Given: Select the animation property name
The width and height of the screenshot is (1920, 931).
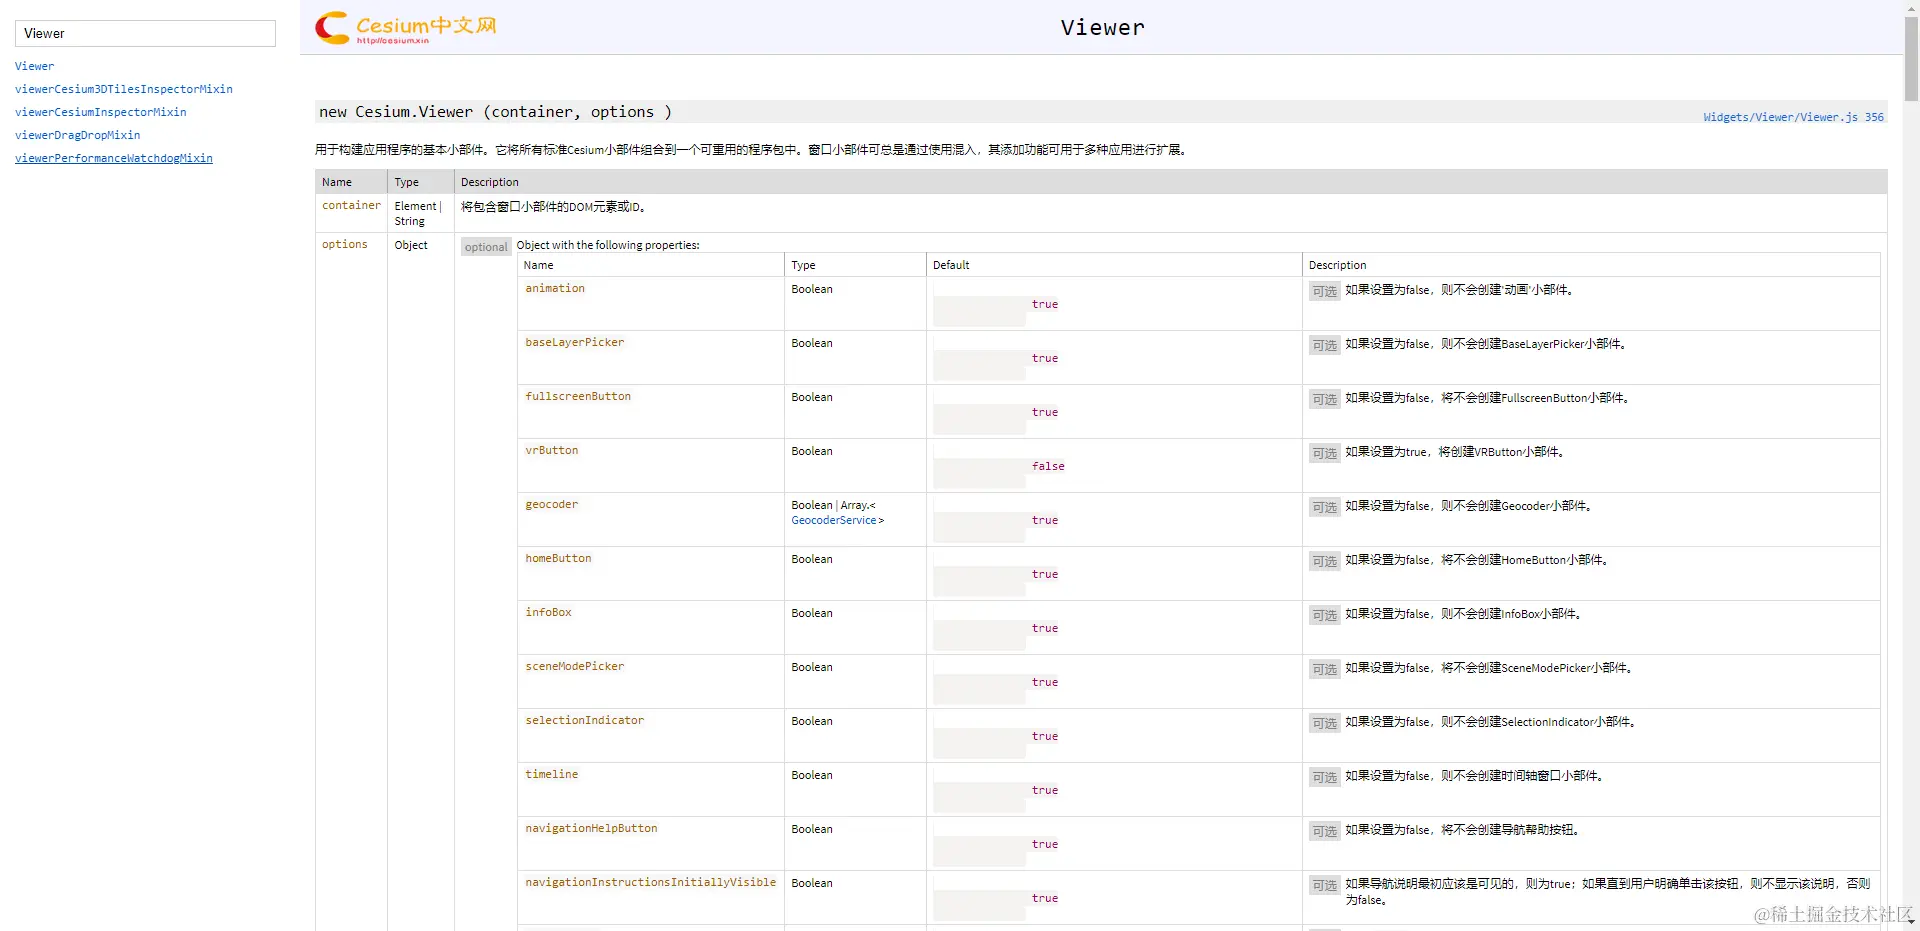Looking at the screenshot, I should (x=555, y=288).
